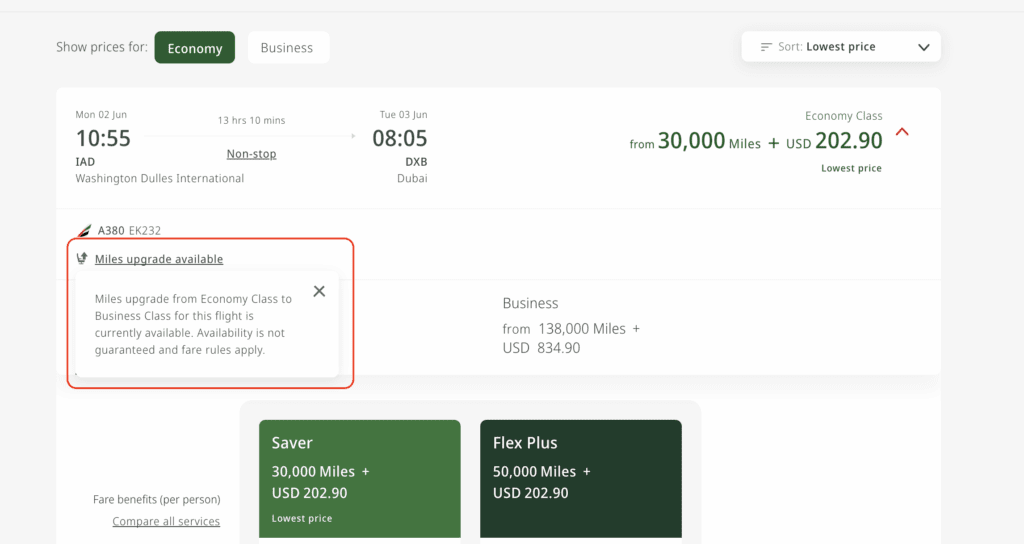Click the departure time 10:55
The width and height of the screenshot is (1024, 544).
[x=103, y=138]
